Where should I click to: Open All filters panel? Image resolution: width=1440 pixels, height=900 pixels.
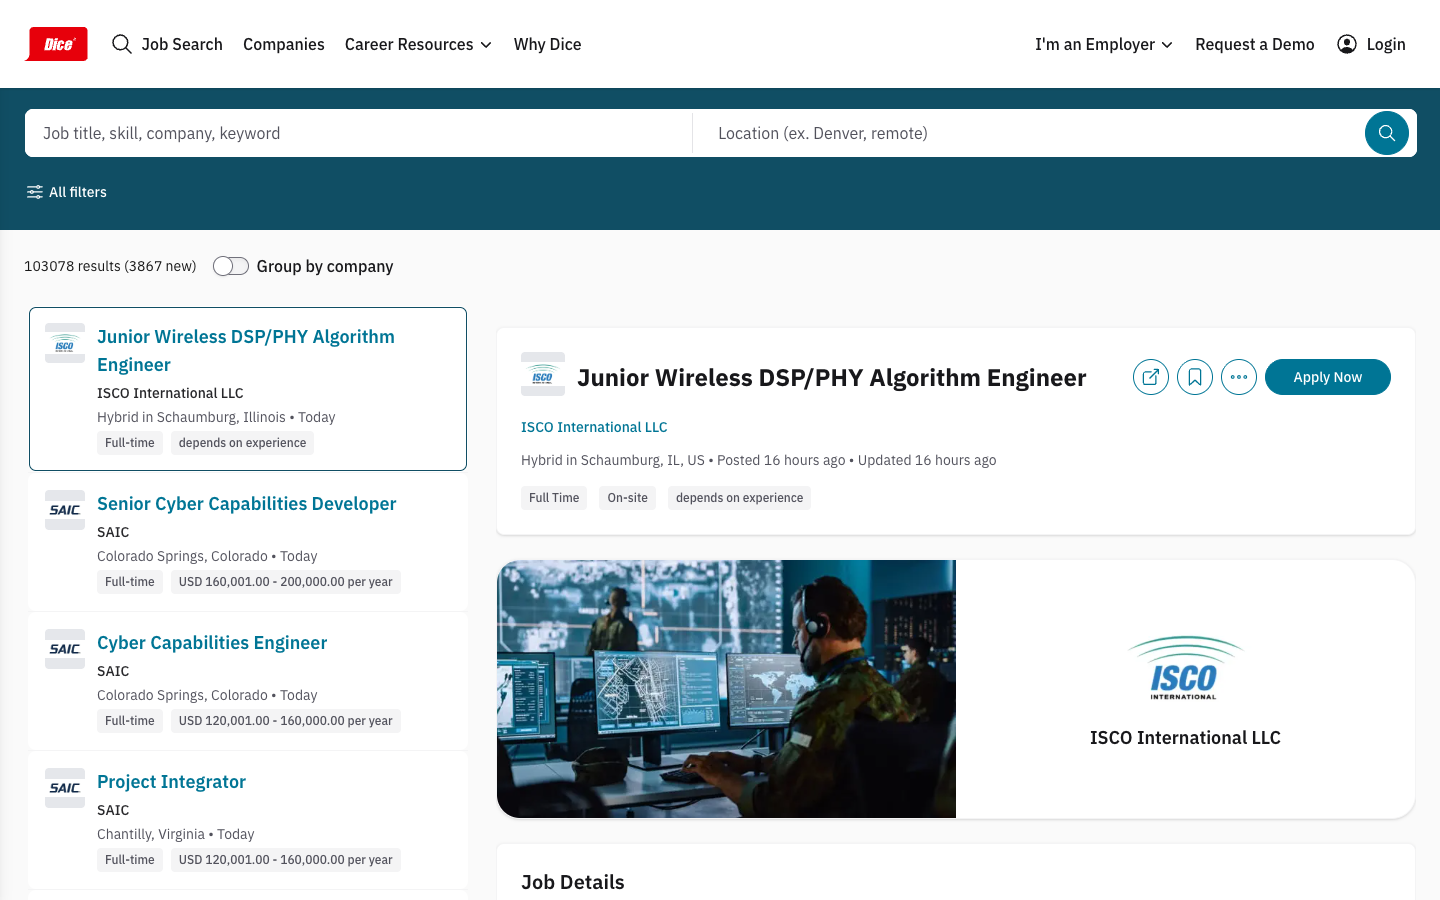[67, 192]
